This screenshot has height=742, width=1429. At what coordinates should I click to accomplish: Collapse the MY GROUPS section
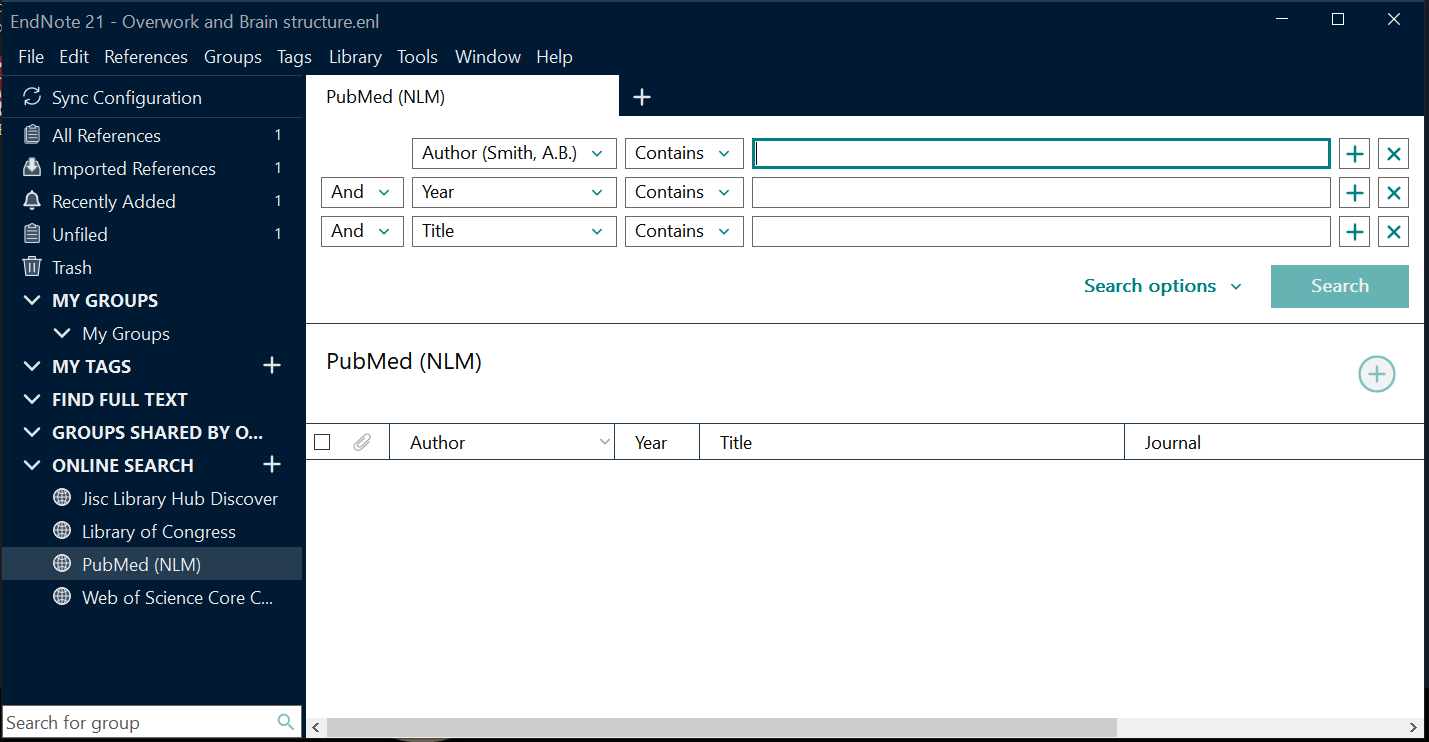pos(32,300)
